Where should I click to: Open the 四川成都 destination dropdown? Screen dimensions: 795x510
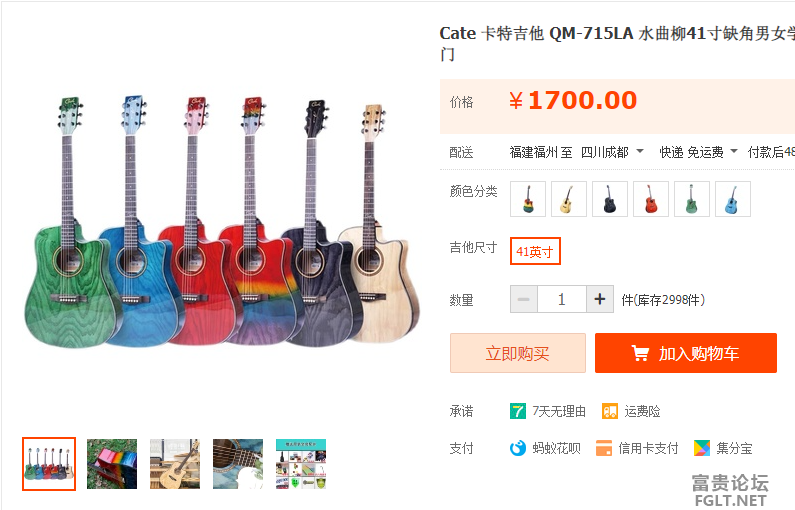click(612, 152)
